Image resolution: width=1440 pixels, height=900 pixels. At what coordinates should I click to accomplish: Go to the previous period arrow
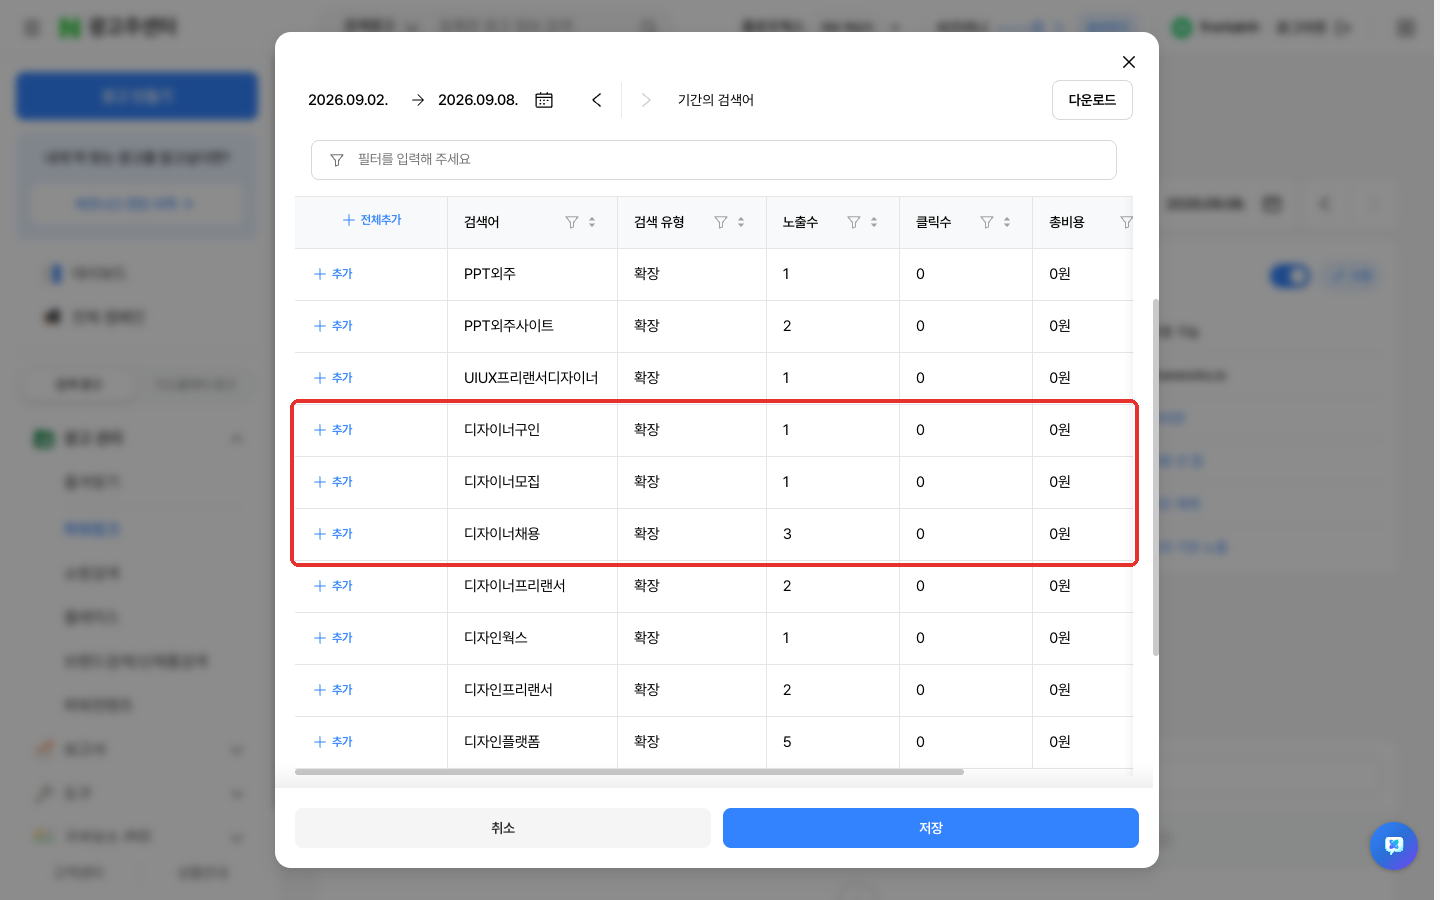(597, 100)
